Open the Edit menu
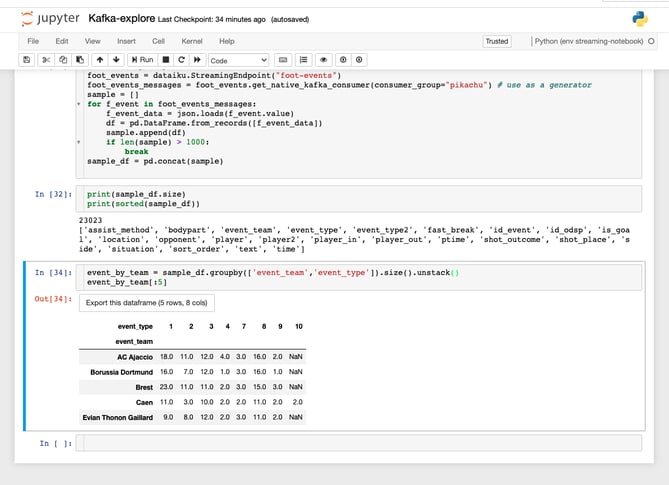Screen dimensions: 669x485 [x=62, y=41]
